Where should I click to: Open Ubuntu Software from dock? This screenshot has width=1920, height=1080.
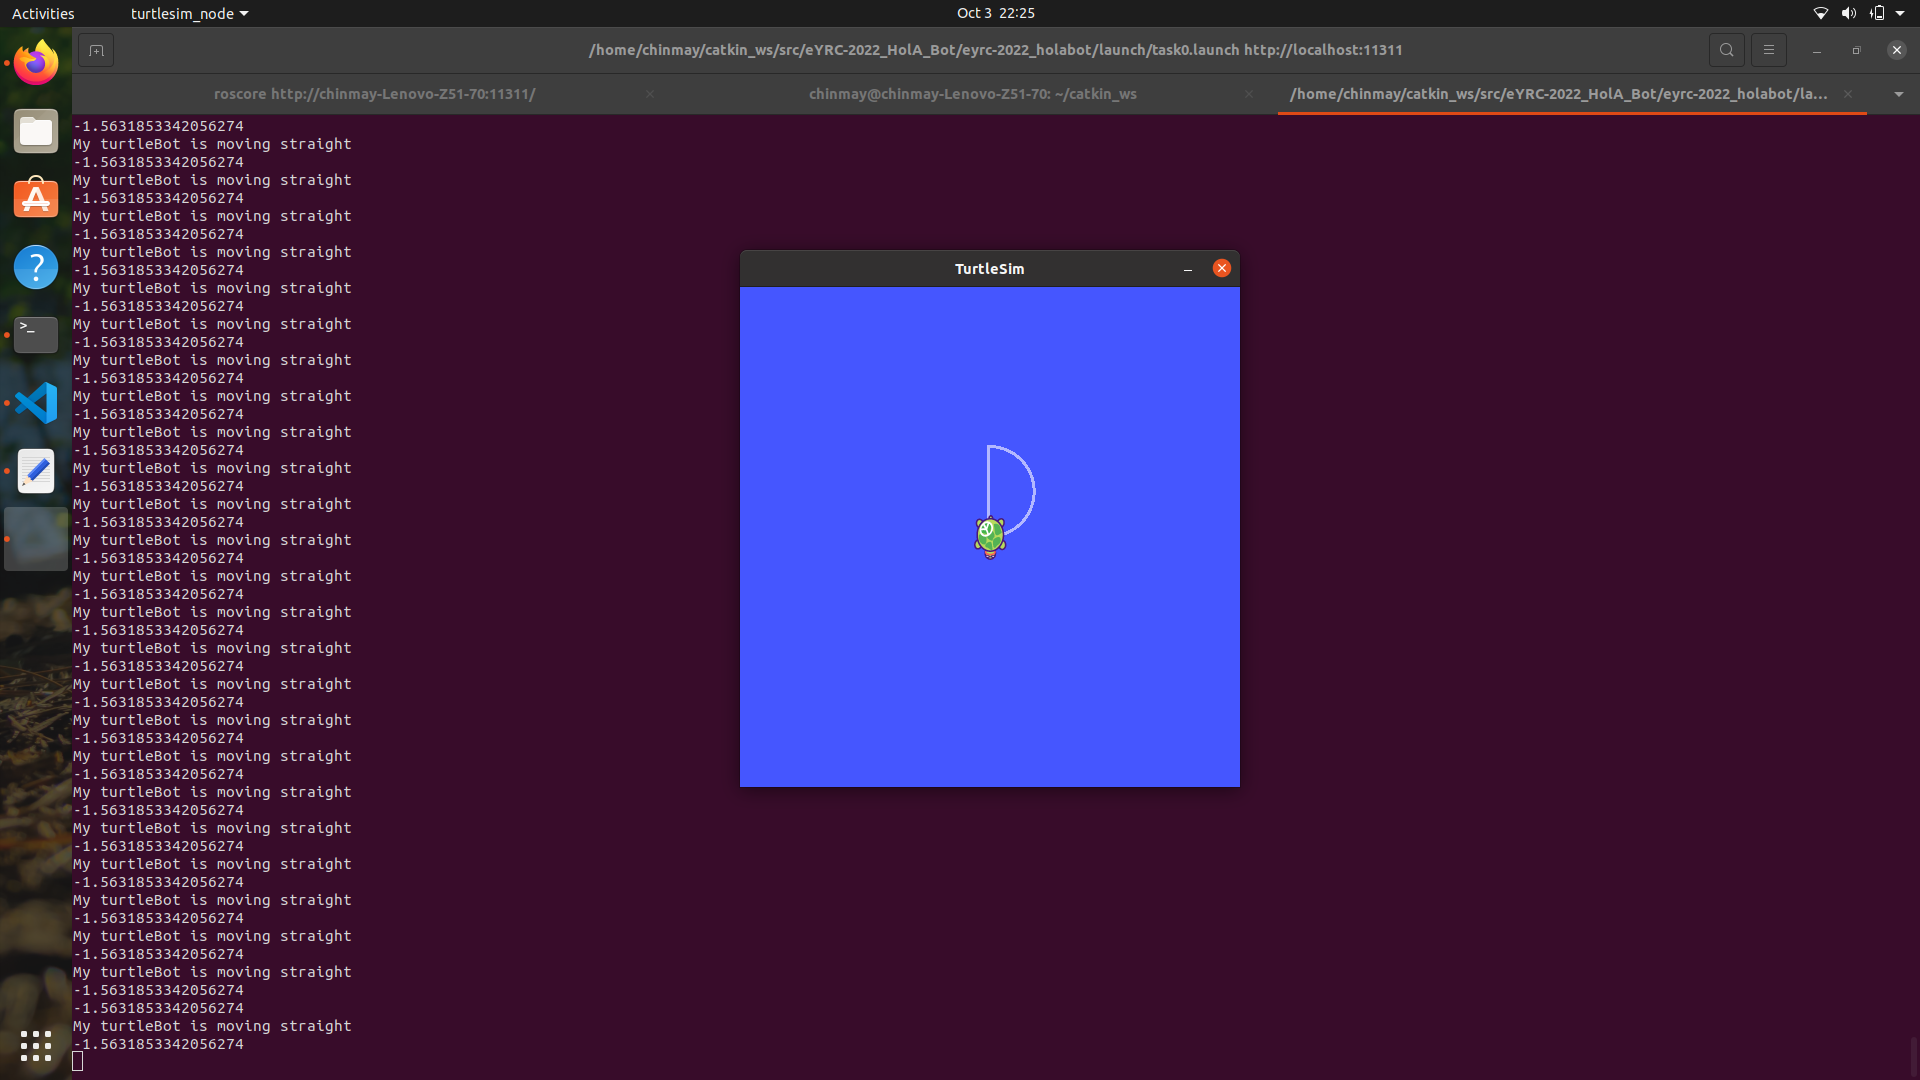coord(36,199)
